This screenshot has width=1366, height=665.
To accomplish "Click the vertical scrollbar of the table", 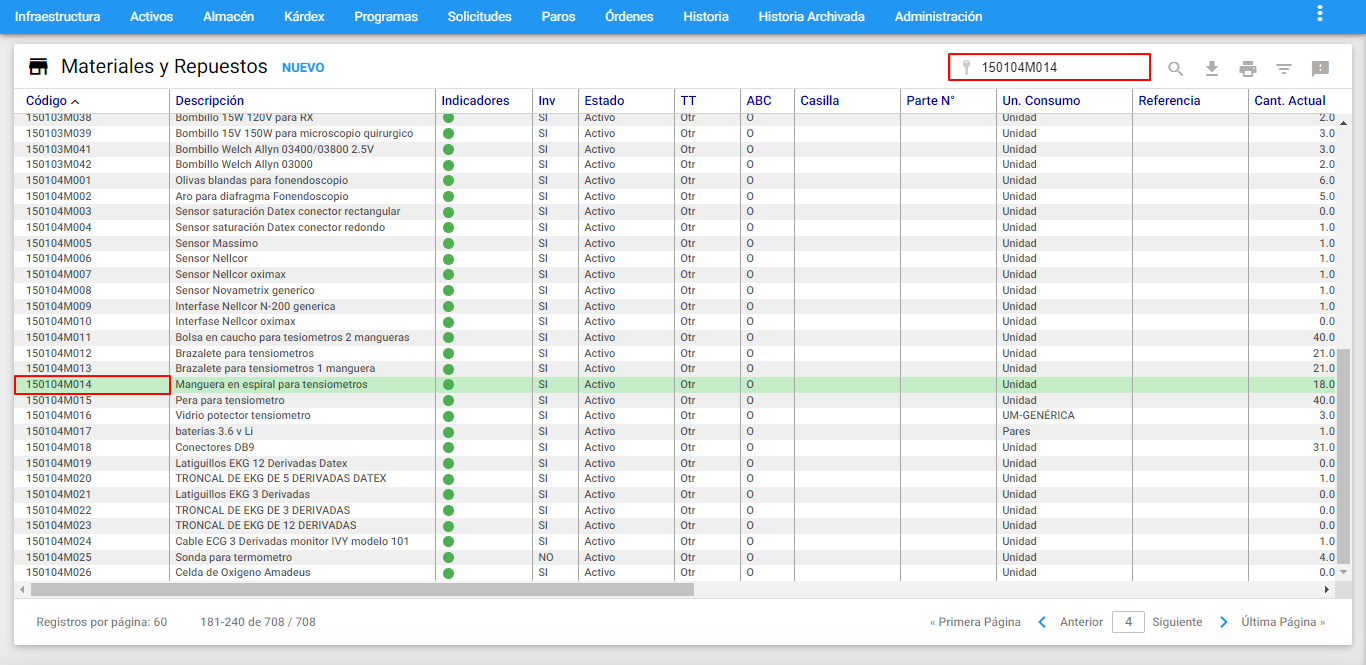I will pyautogui.click(x=1344, y=456).
